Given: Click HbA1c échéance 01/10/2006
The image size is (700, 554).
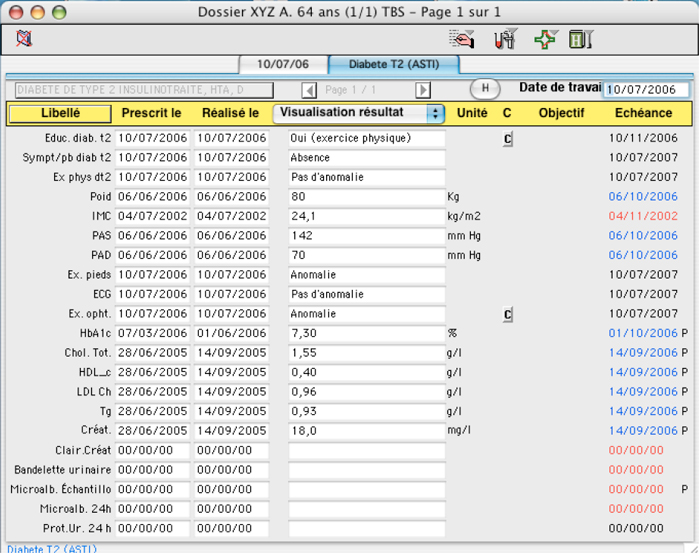Looking at the screenshot, I should [x=643, y=333].
